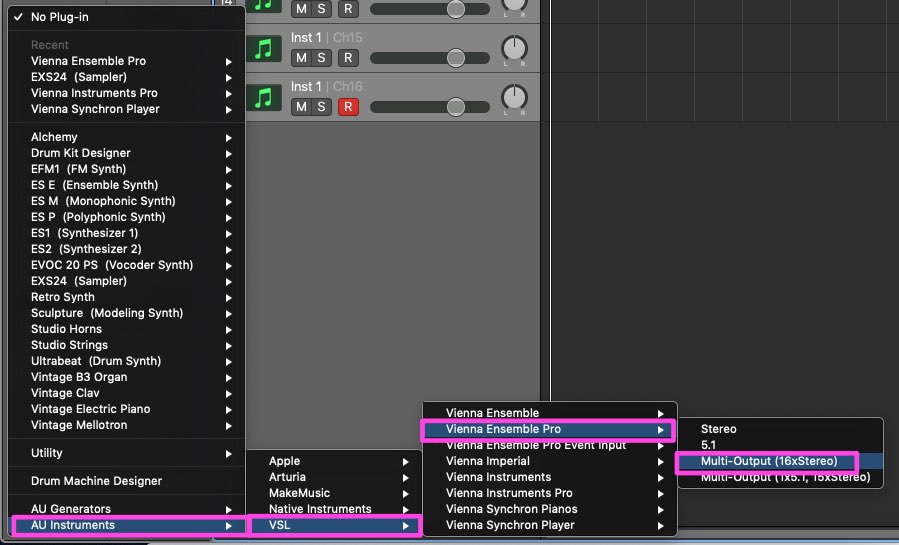Click the pan knob on Ch16 track
This screenshot has height=545, width=899.
click(514, 97)
